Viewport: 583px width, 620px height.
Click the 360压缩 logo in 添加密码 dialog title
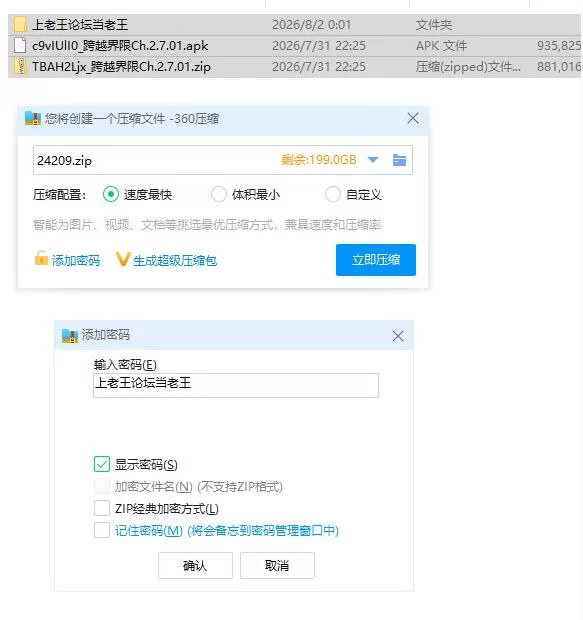coord(70,336)
